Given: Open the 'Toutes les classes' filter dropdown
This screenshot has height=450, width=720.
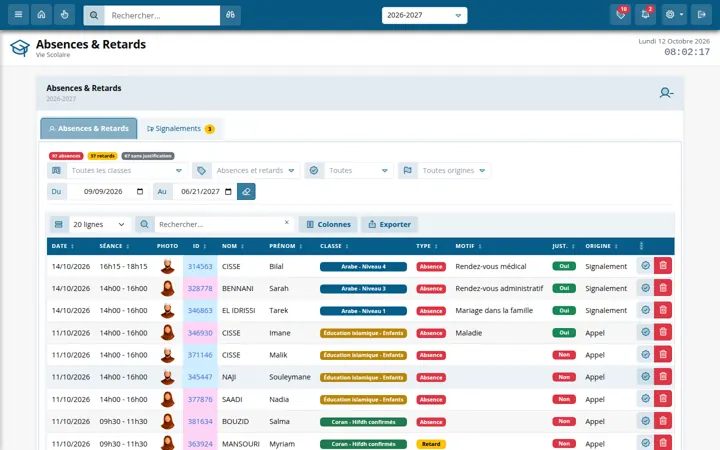Looking at the screenshot, I should click(x=127, y=170).
